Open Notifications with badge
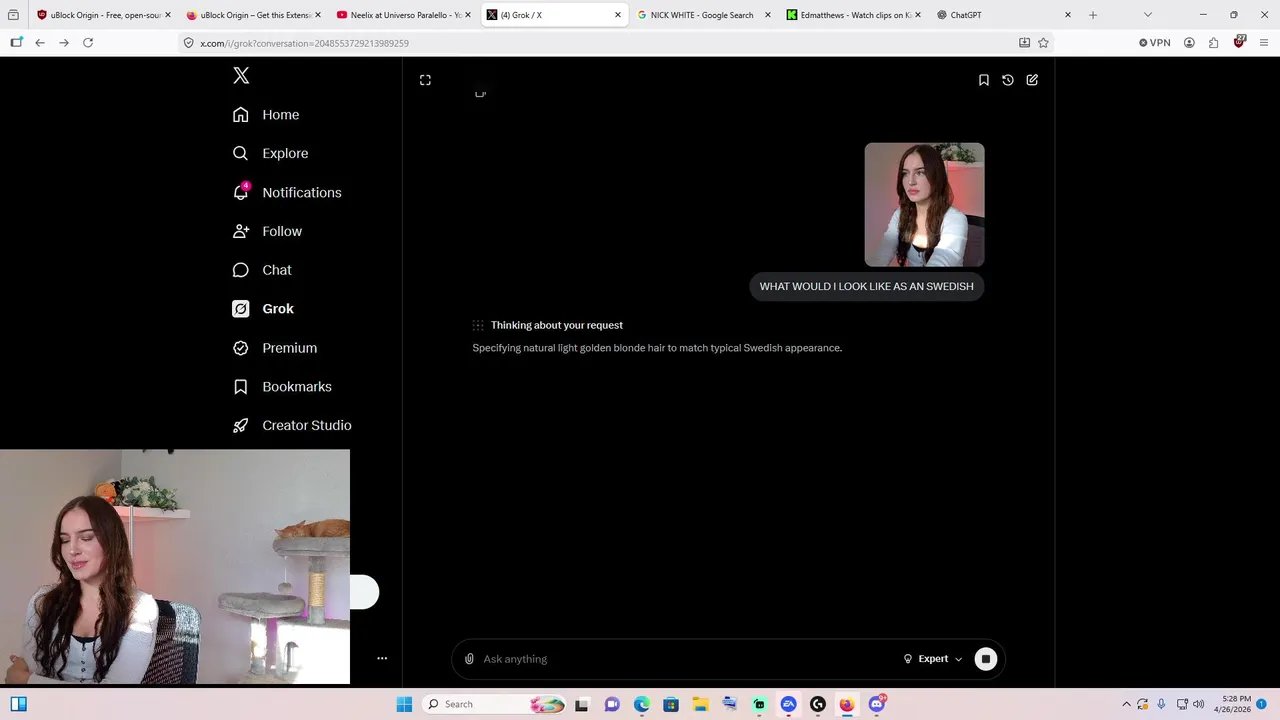Viewport: 1280px width, 720px height. 287,192
